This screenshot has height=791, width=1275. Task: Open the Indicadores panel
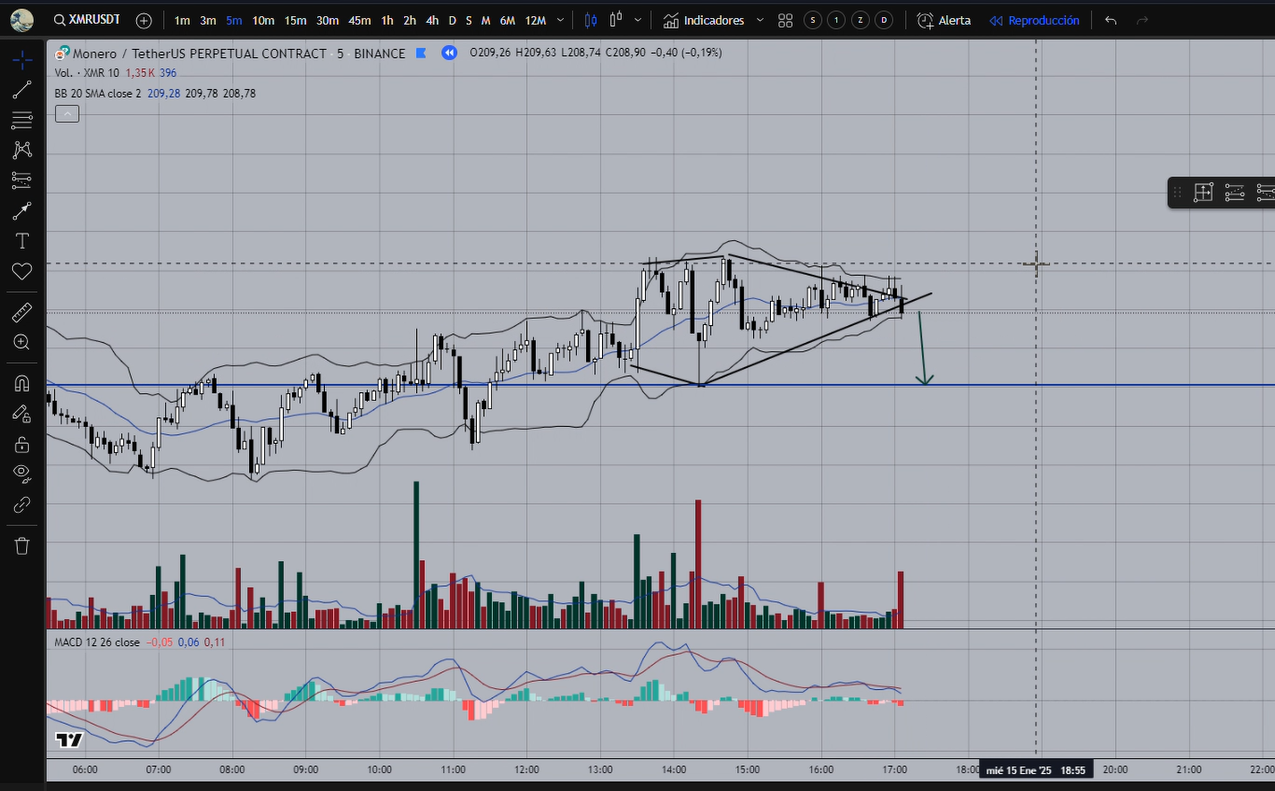tap(704, 20)
